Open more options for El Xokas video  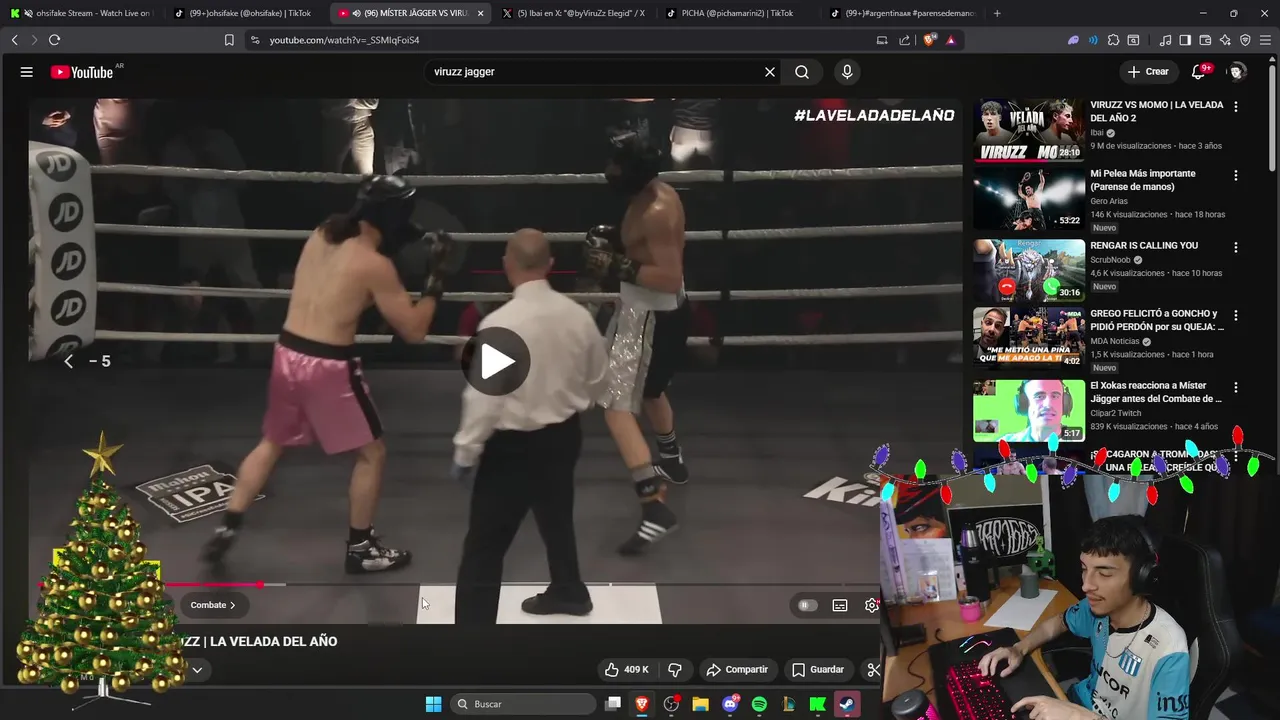pos(1236,387)
